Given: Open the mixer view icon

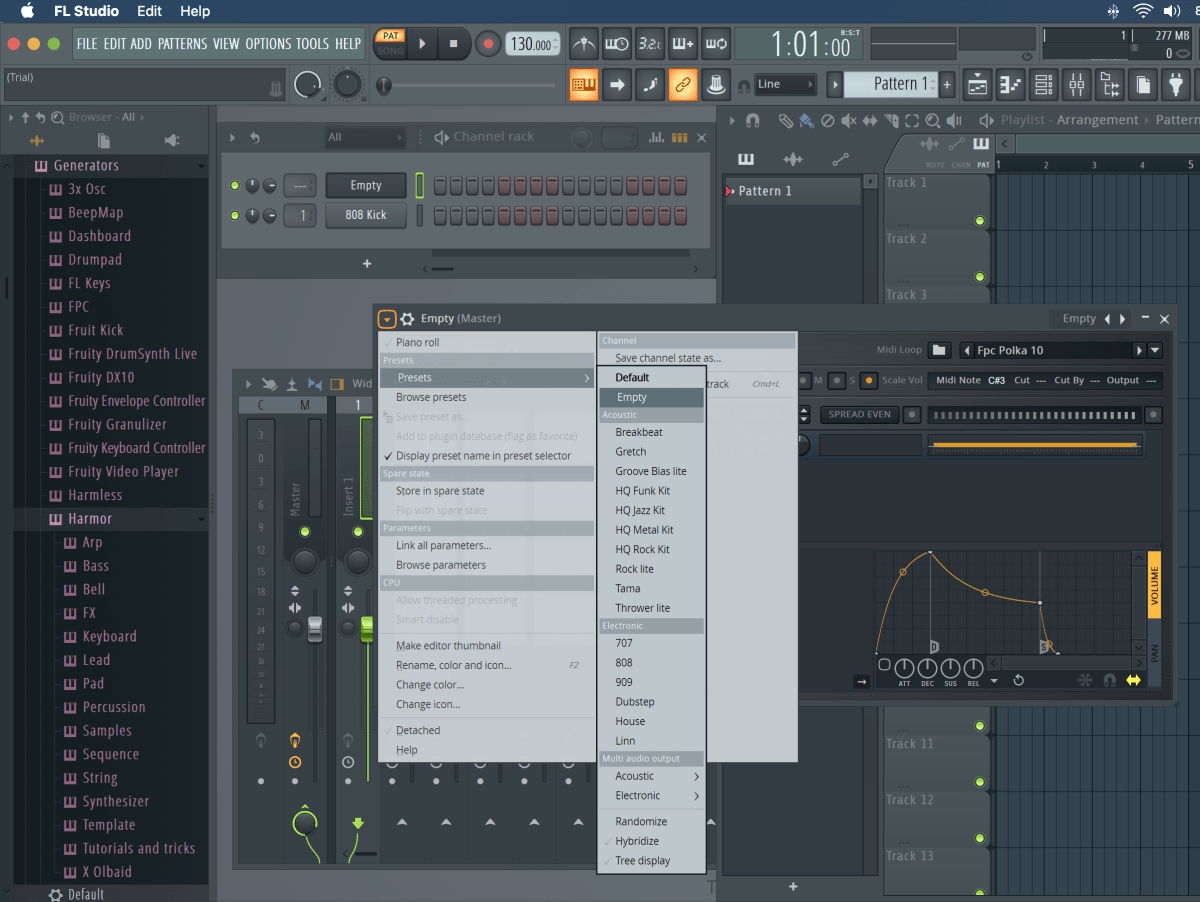Looking at the screenshot, I should pos(1076,85).
